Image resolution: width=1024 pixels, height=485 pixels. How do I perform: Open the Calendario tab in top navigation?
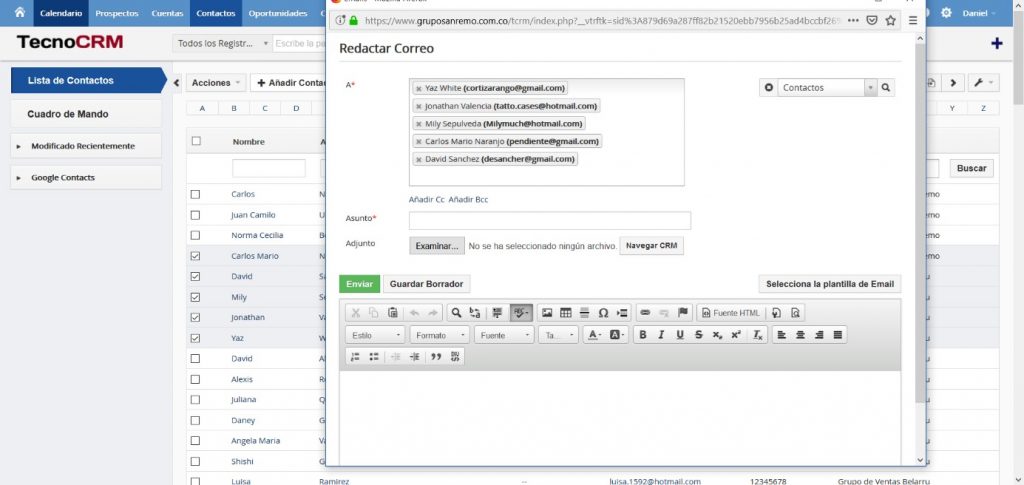61,13
